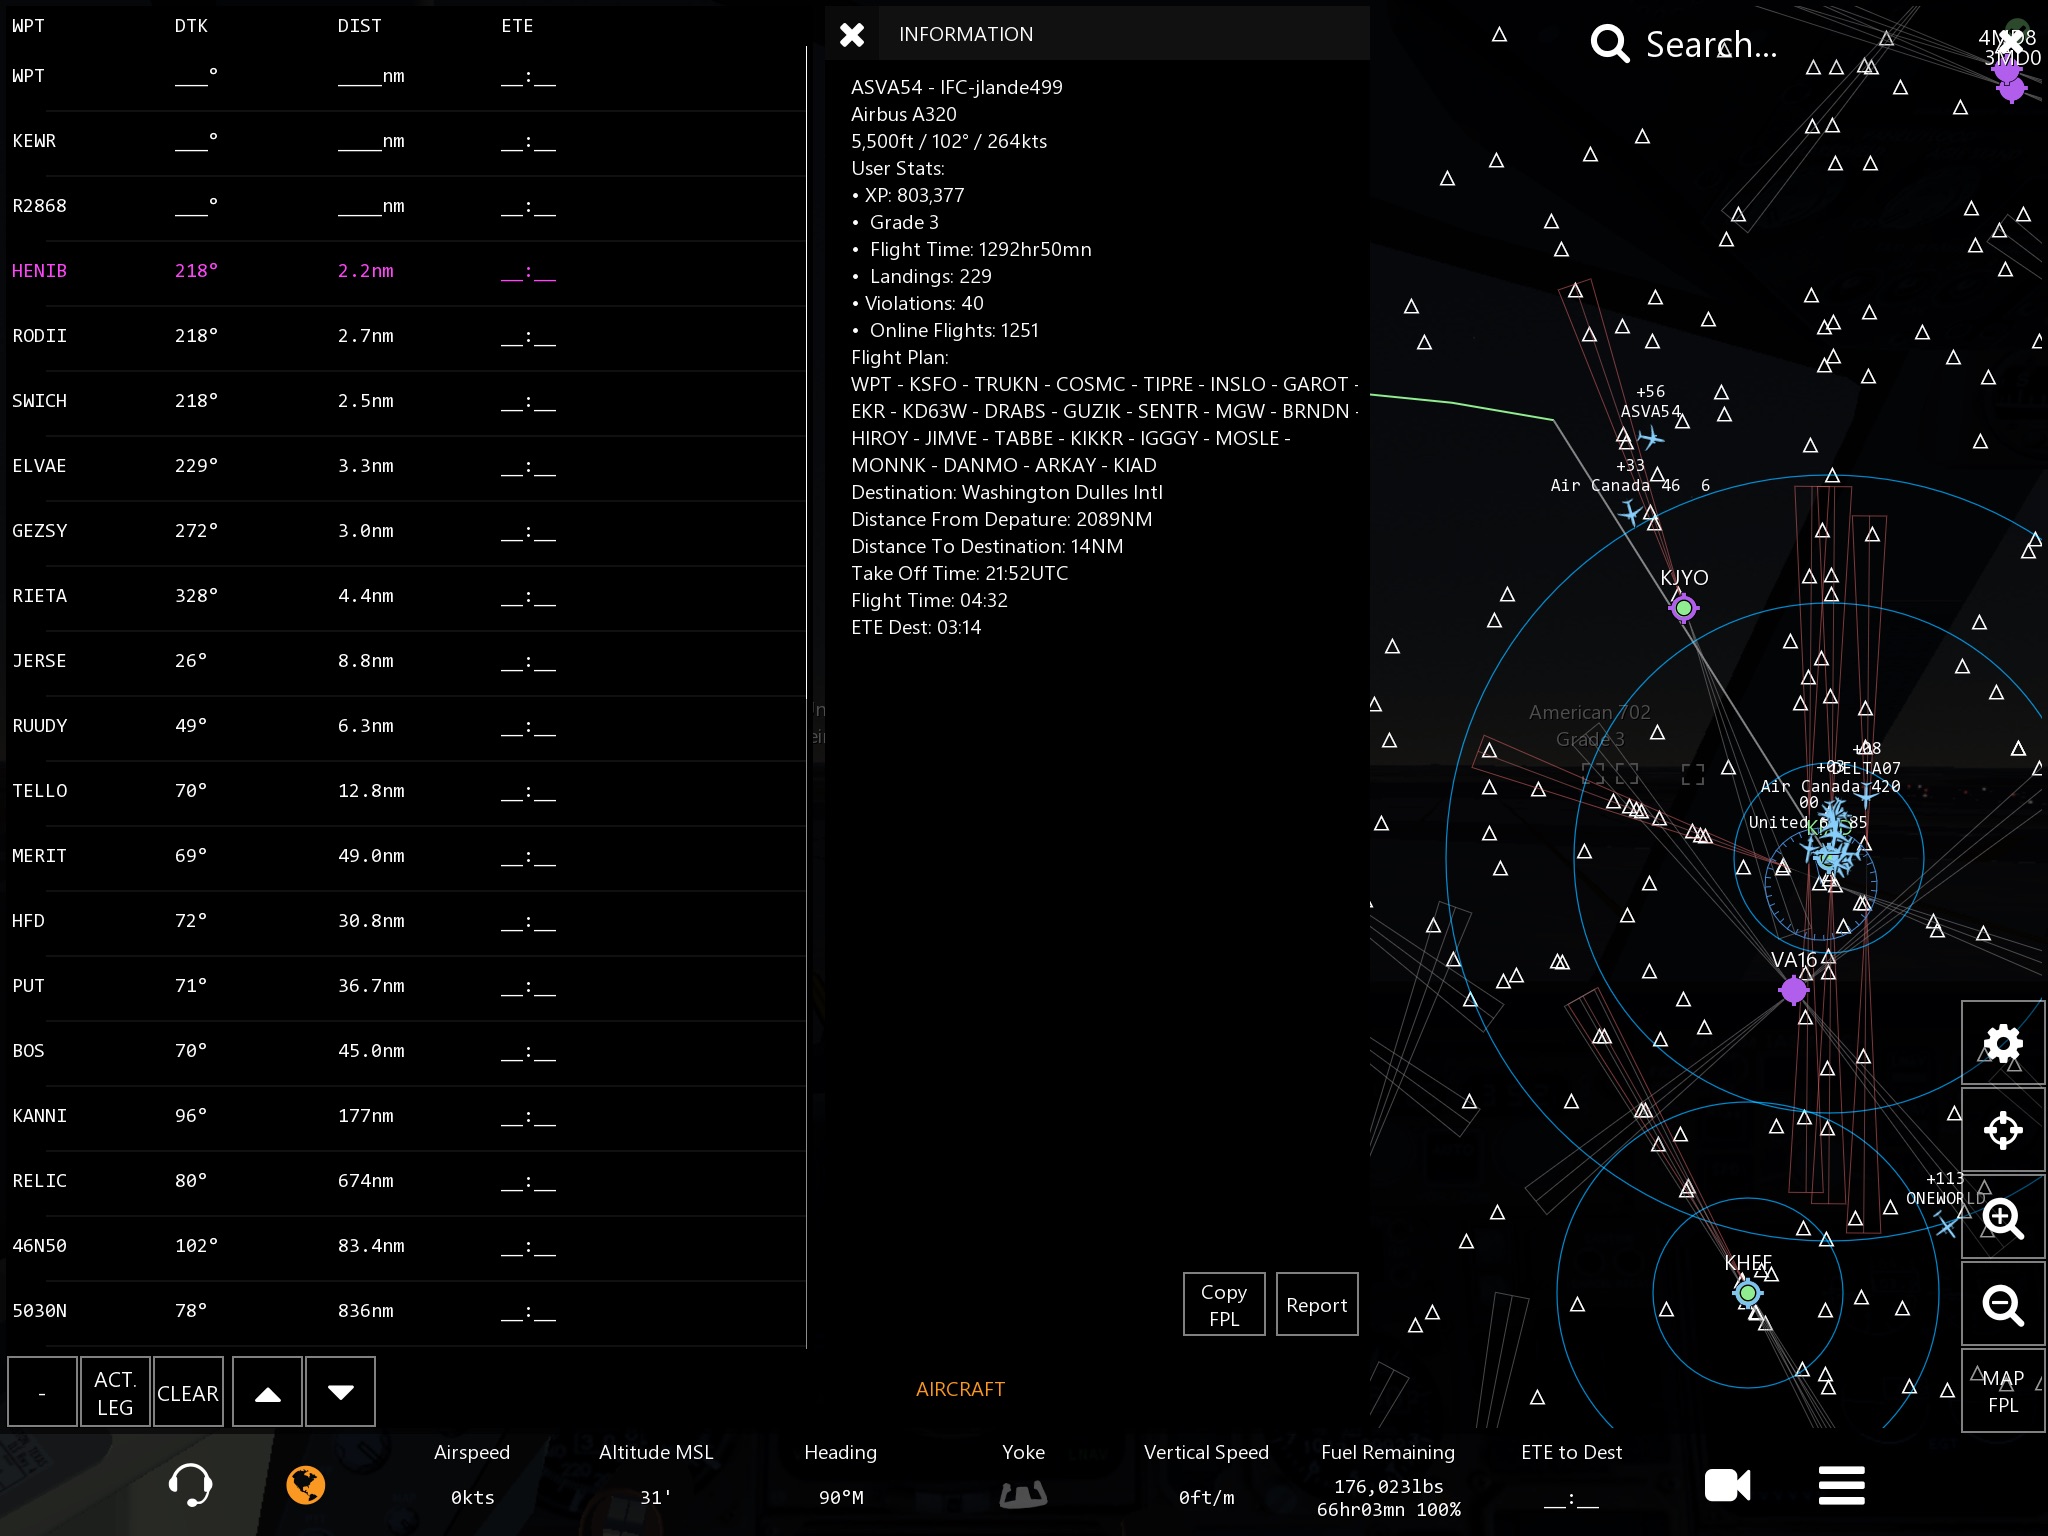Clear the flight plan
The width and height of the screenshot is (2048, 1536).
point(187,1392)
